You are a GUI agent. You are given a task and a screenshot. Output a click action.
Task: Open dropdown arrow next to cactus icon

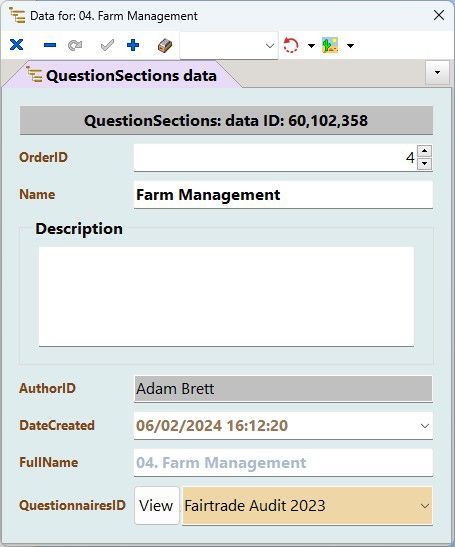pyautogui.click(x=350, y=46)
